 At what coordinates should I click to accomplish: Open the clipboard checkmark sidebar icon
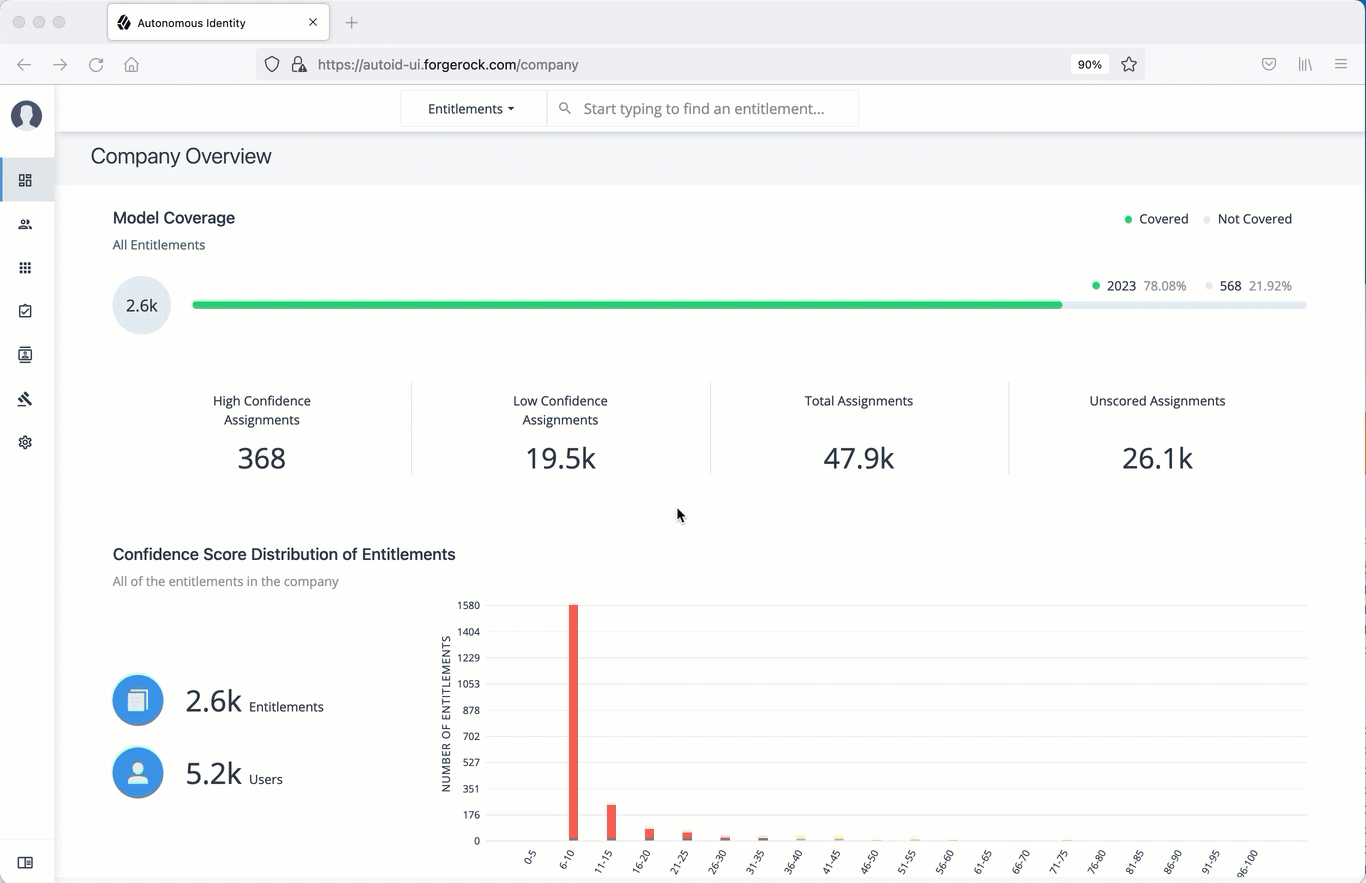point(25,311)
